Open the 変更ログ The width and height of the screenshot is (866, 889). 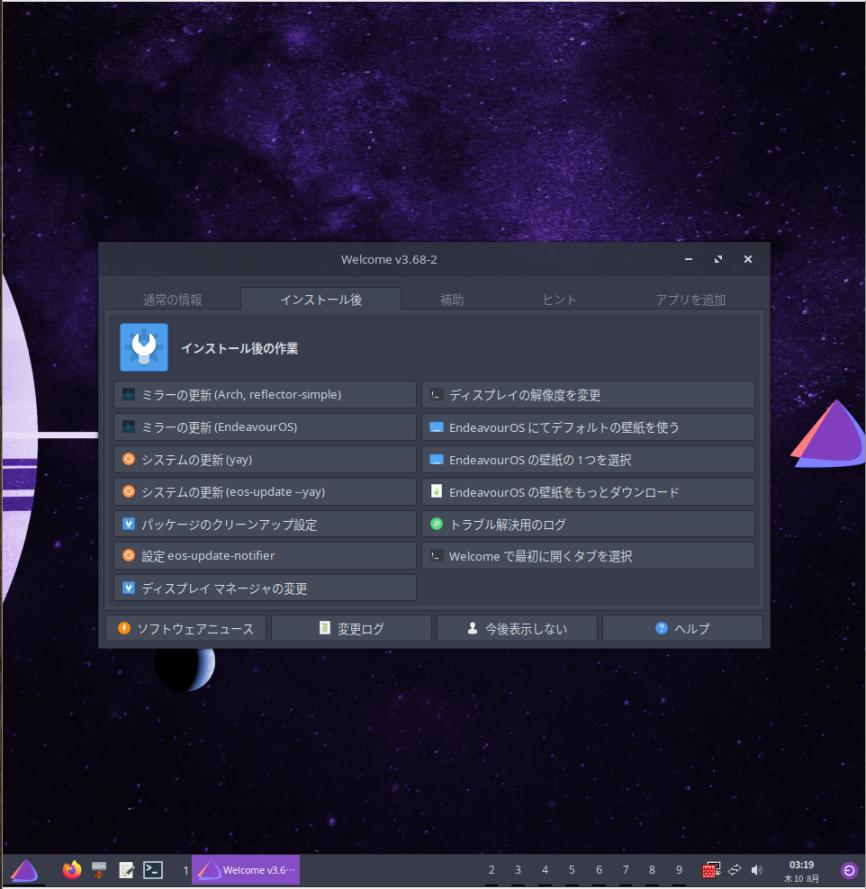351,628
